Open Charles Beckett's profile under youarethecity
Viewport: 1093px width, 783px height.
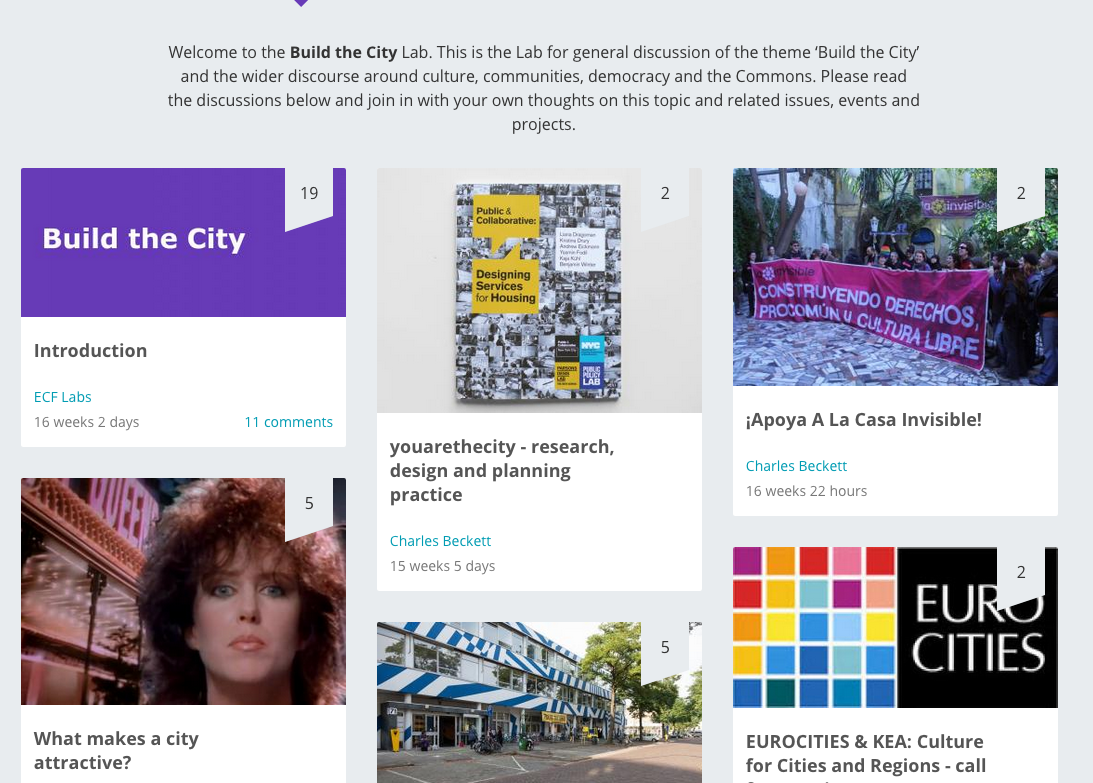coord(440,541)
